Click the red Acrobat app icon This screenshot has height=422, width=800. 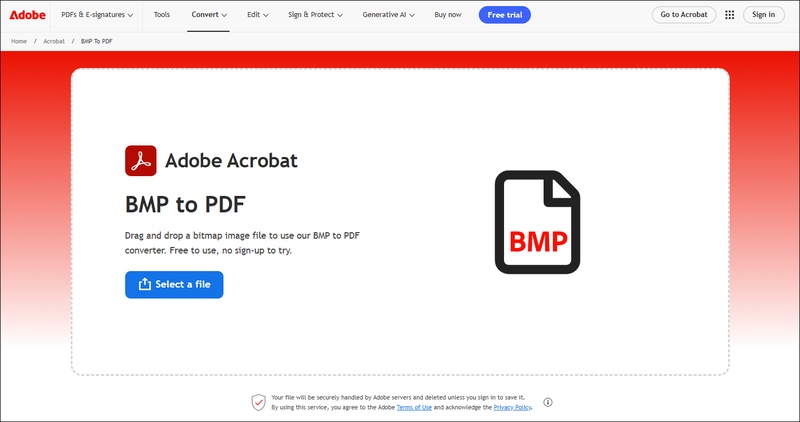141,161
